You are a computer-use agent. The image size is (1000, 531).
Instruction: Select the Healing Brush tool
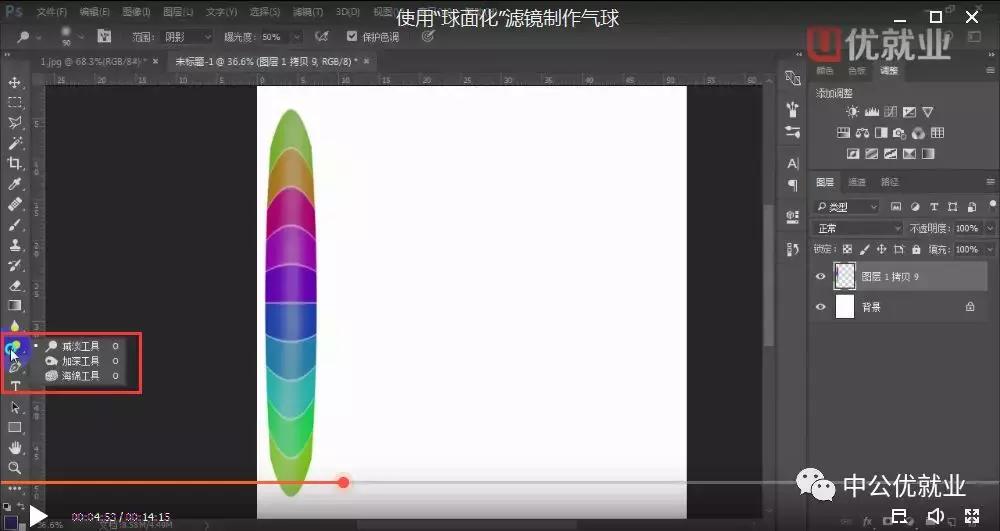point(15,205)
